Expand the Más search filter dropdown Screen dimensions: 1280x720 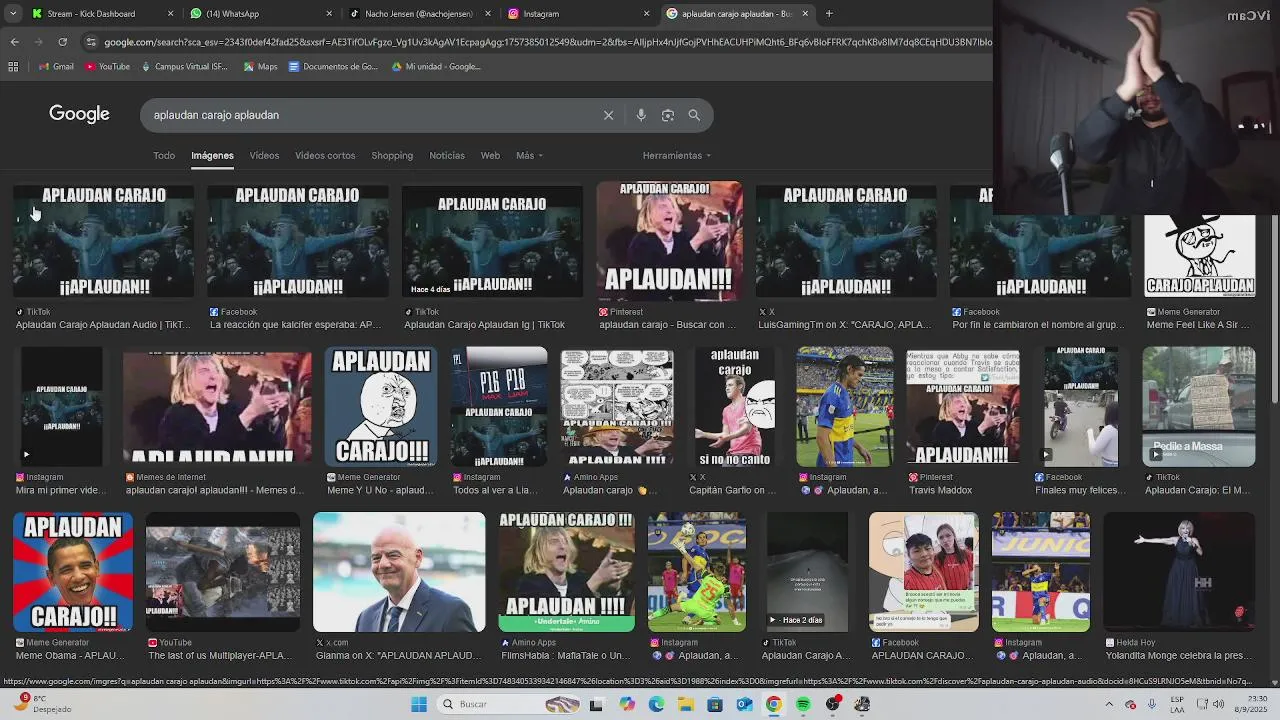pyautogui.click(x=529, y=155)
